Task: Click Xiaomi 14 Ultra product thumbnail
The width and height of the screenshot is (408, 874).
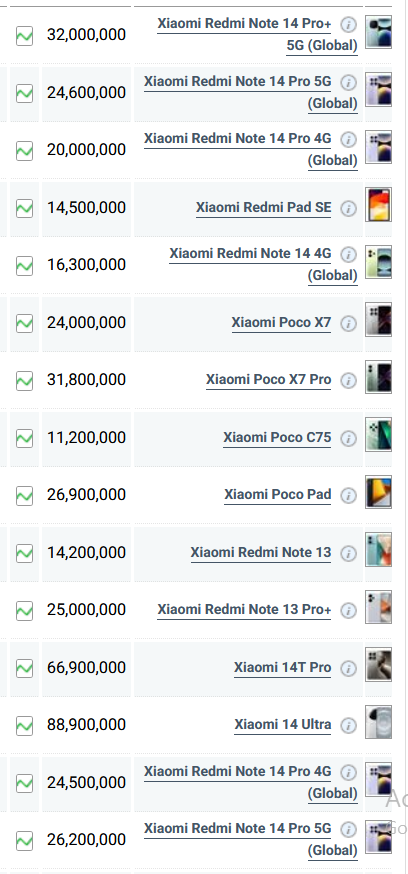Action: (378, 722)
